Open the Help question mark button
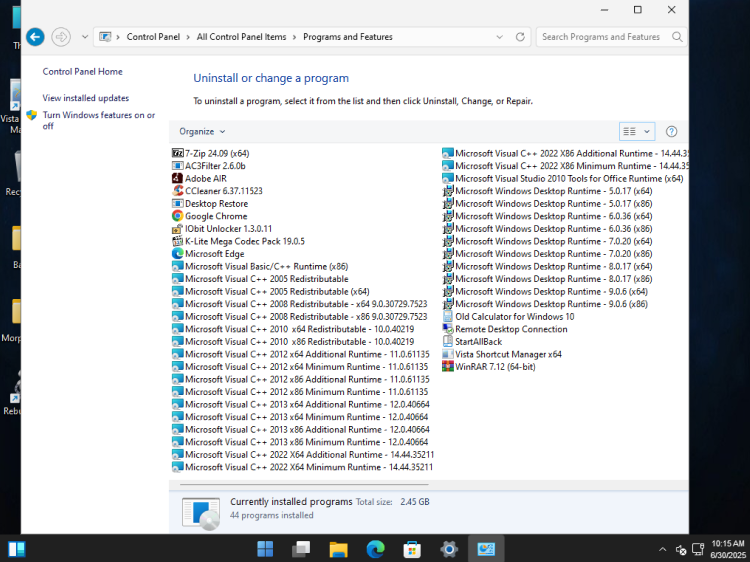 (x=671, y=132)
